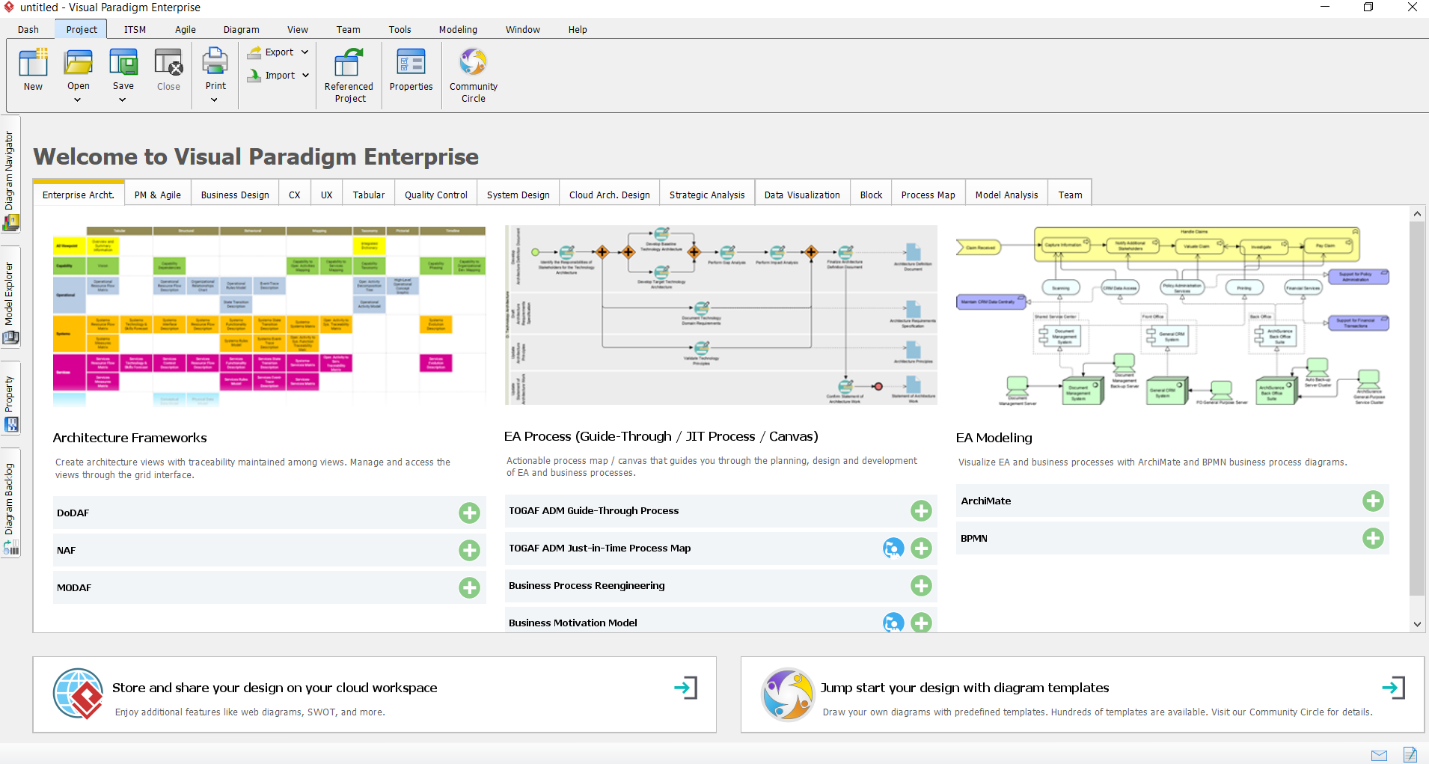Click diagram templates arrow icon
Screen dimensions: 1429x764
point(1394,688)
